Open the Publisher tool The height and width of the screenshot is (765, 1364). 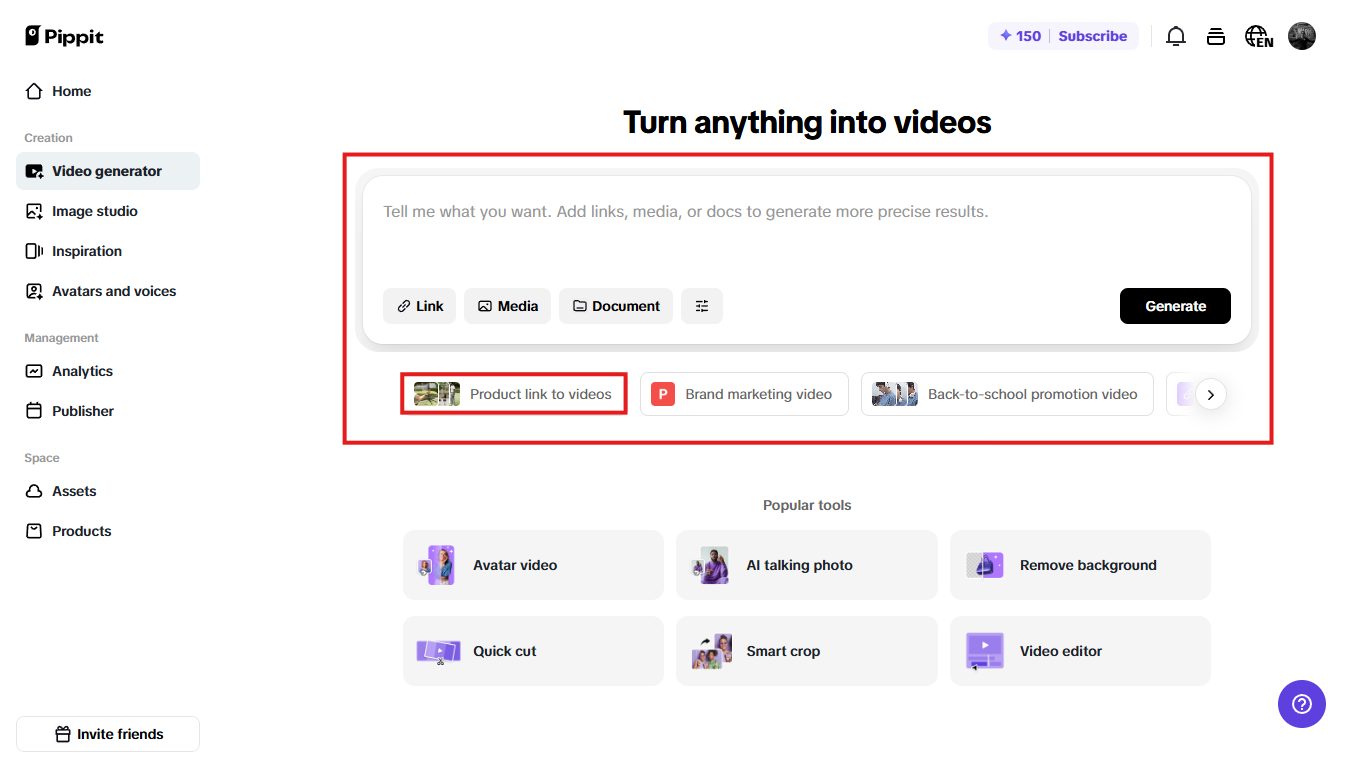tap(81, 410)
